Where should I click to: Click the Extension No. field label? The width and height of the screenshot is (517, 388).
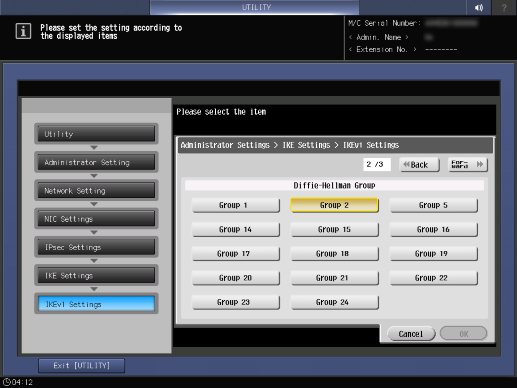383,49
